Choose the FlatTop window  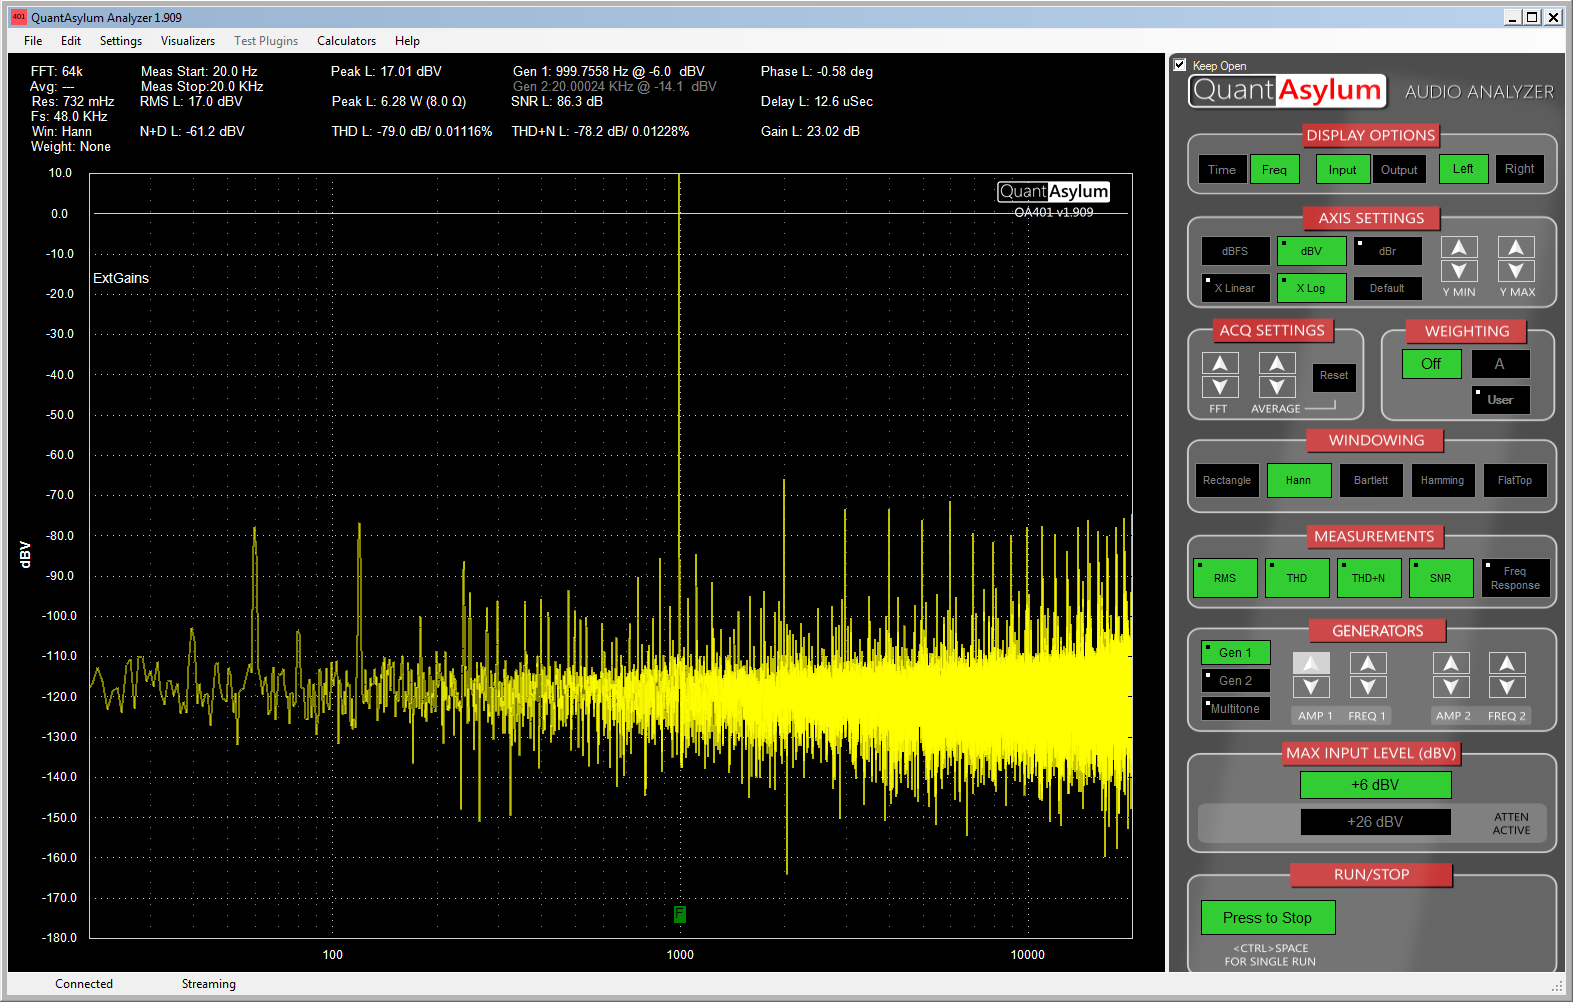point(1515,480)
